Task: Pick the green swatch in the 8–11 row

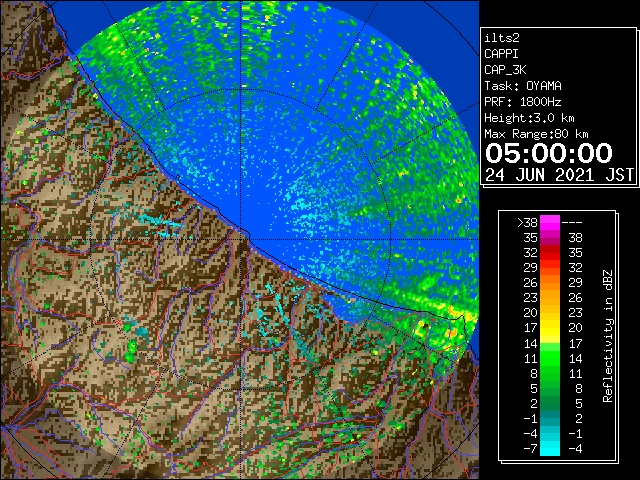Action: 550,373
